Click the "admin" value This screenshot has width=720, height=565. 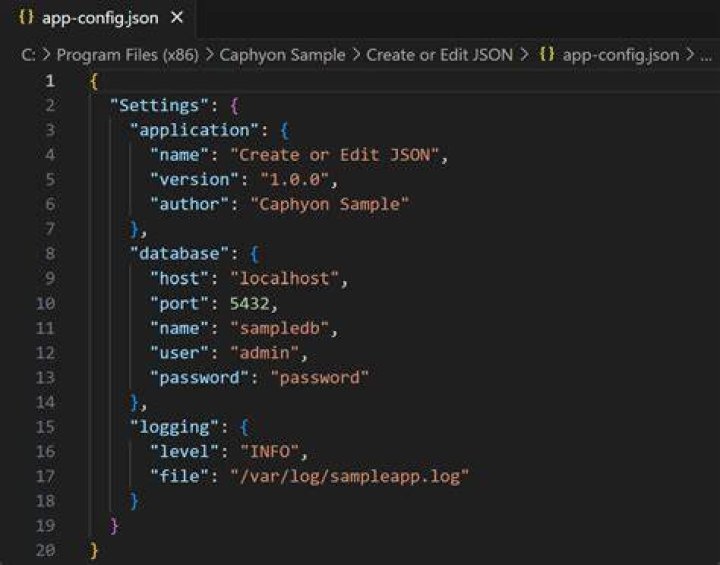(264, 353)
